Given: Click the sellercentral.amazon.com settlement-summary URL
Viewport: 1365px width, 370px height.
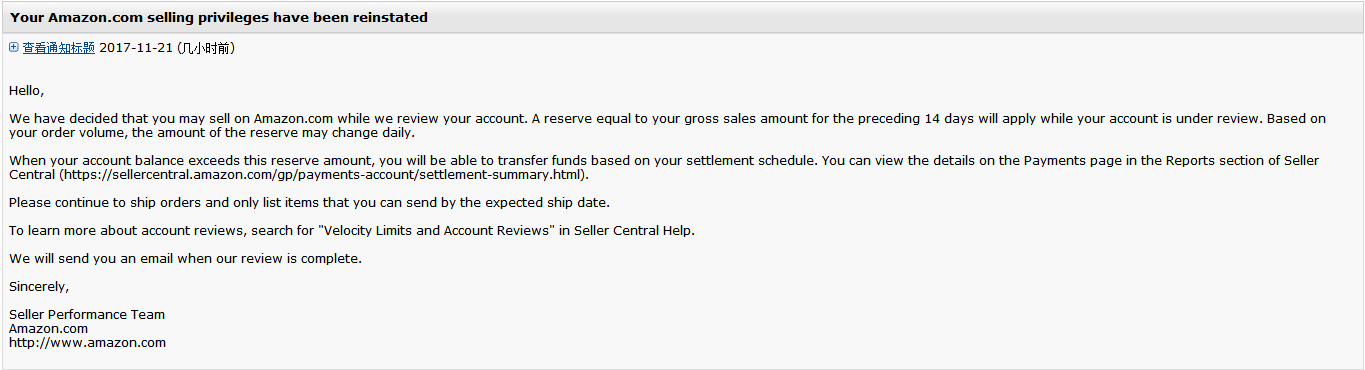Looking at the screenshot, I should [322, 175].
